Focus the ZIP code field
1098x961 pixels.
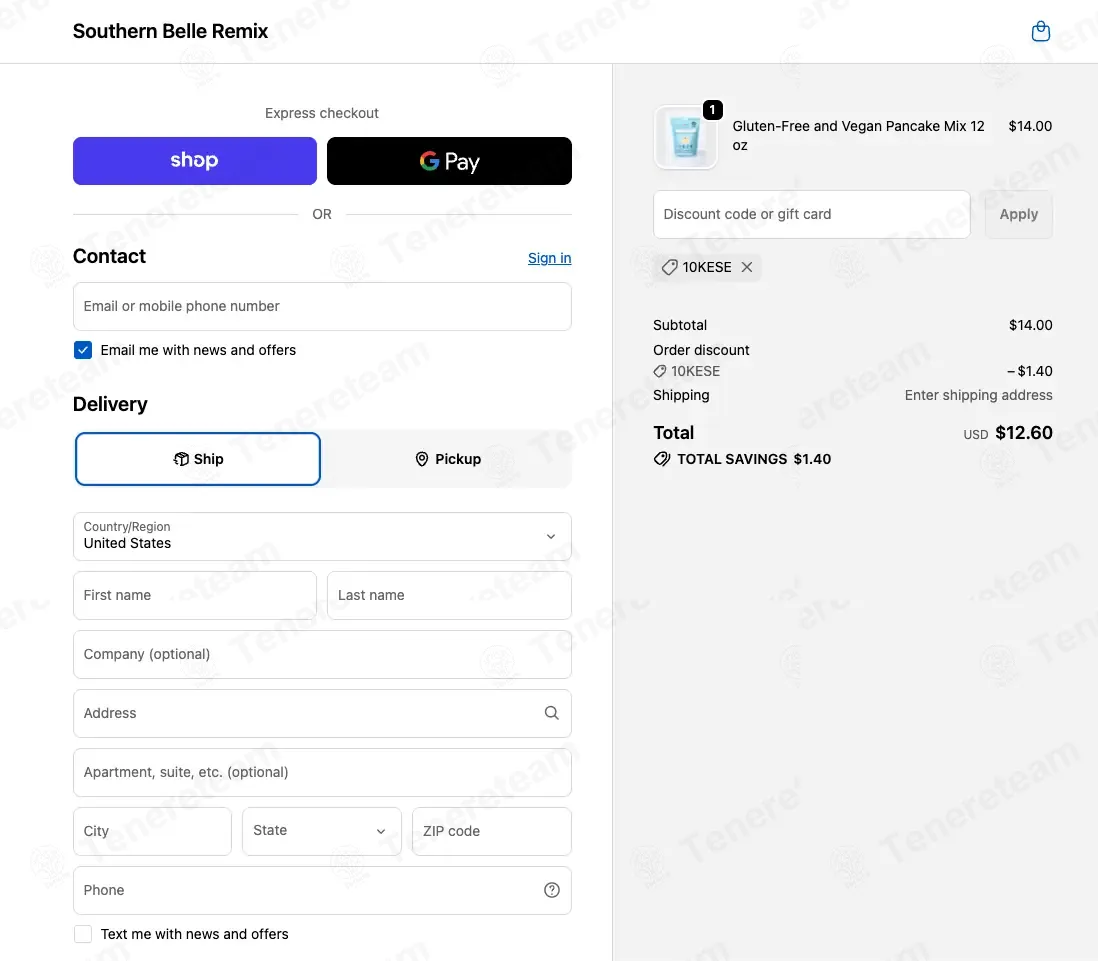coord(492,831)
